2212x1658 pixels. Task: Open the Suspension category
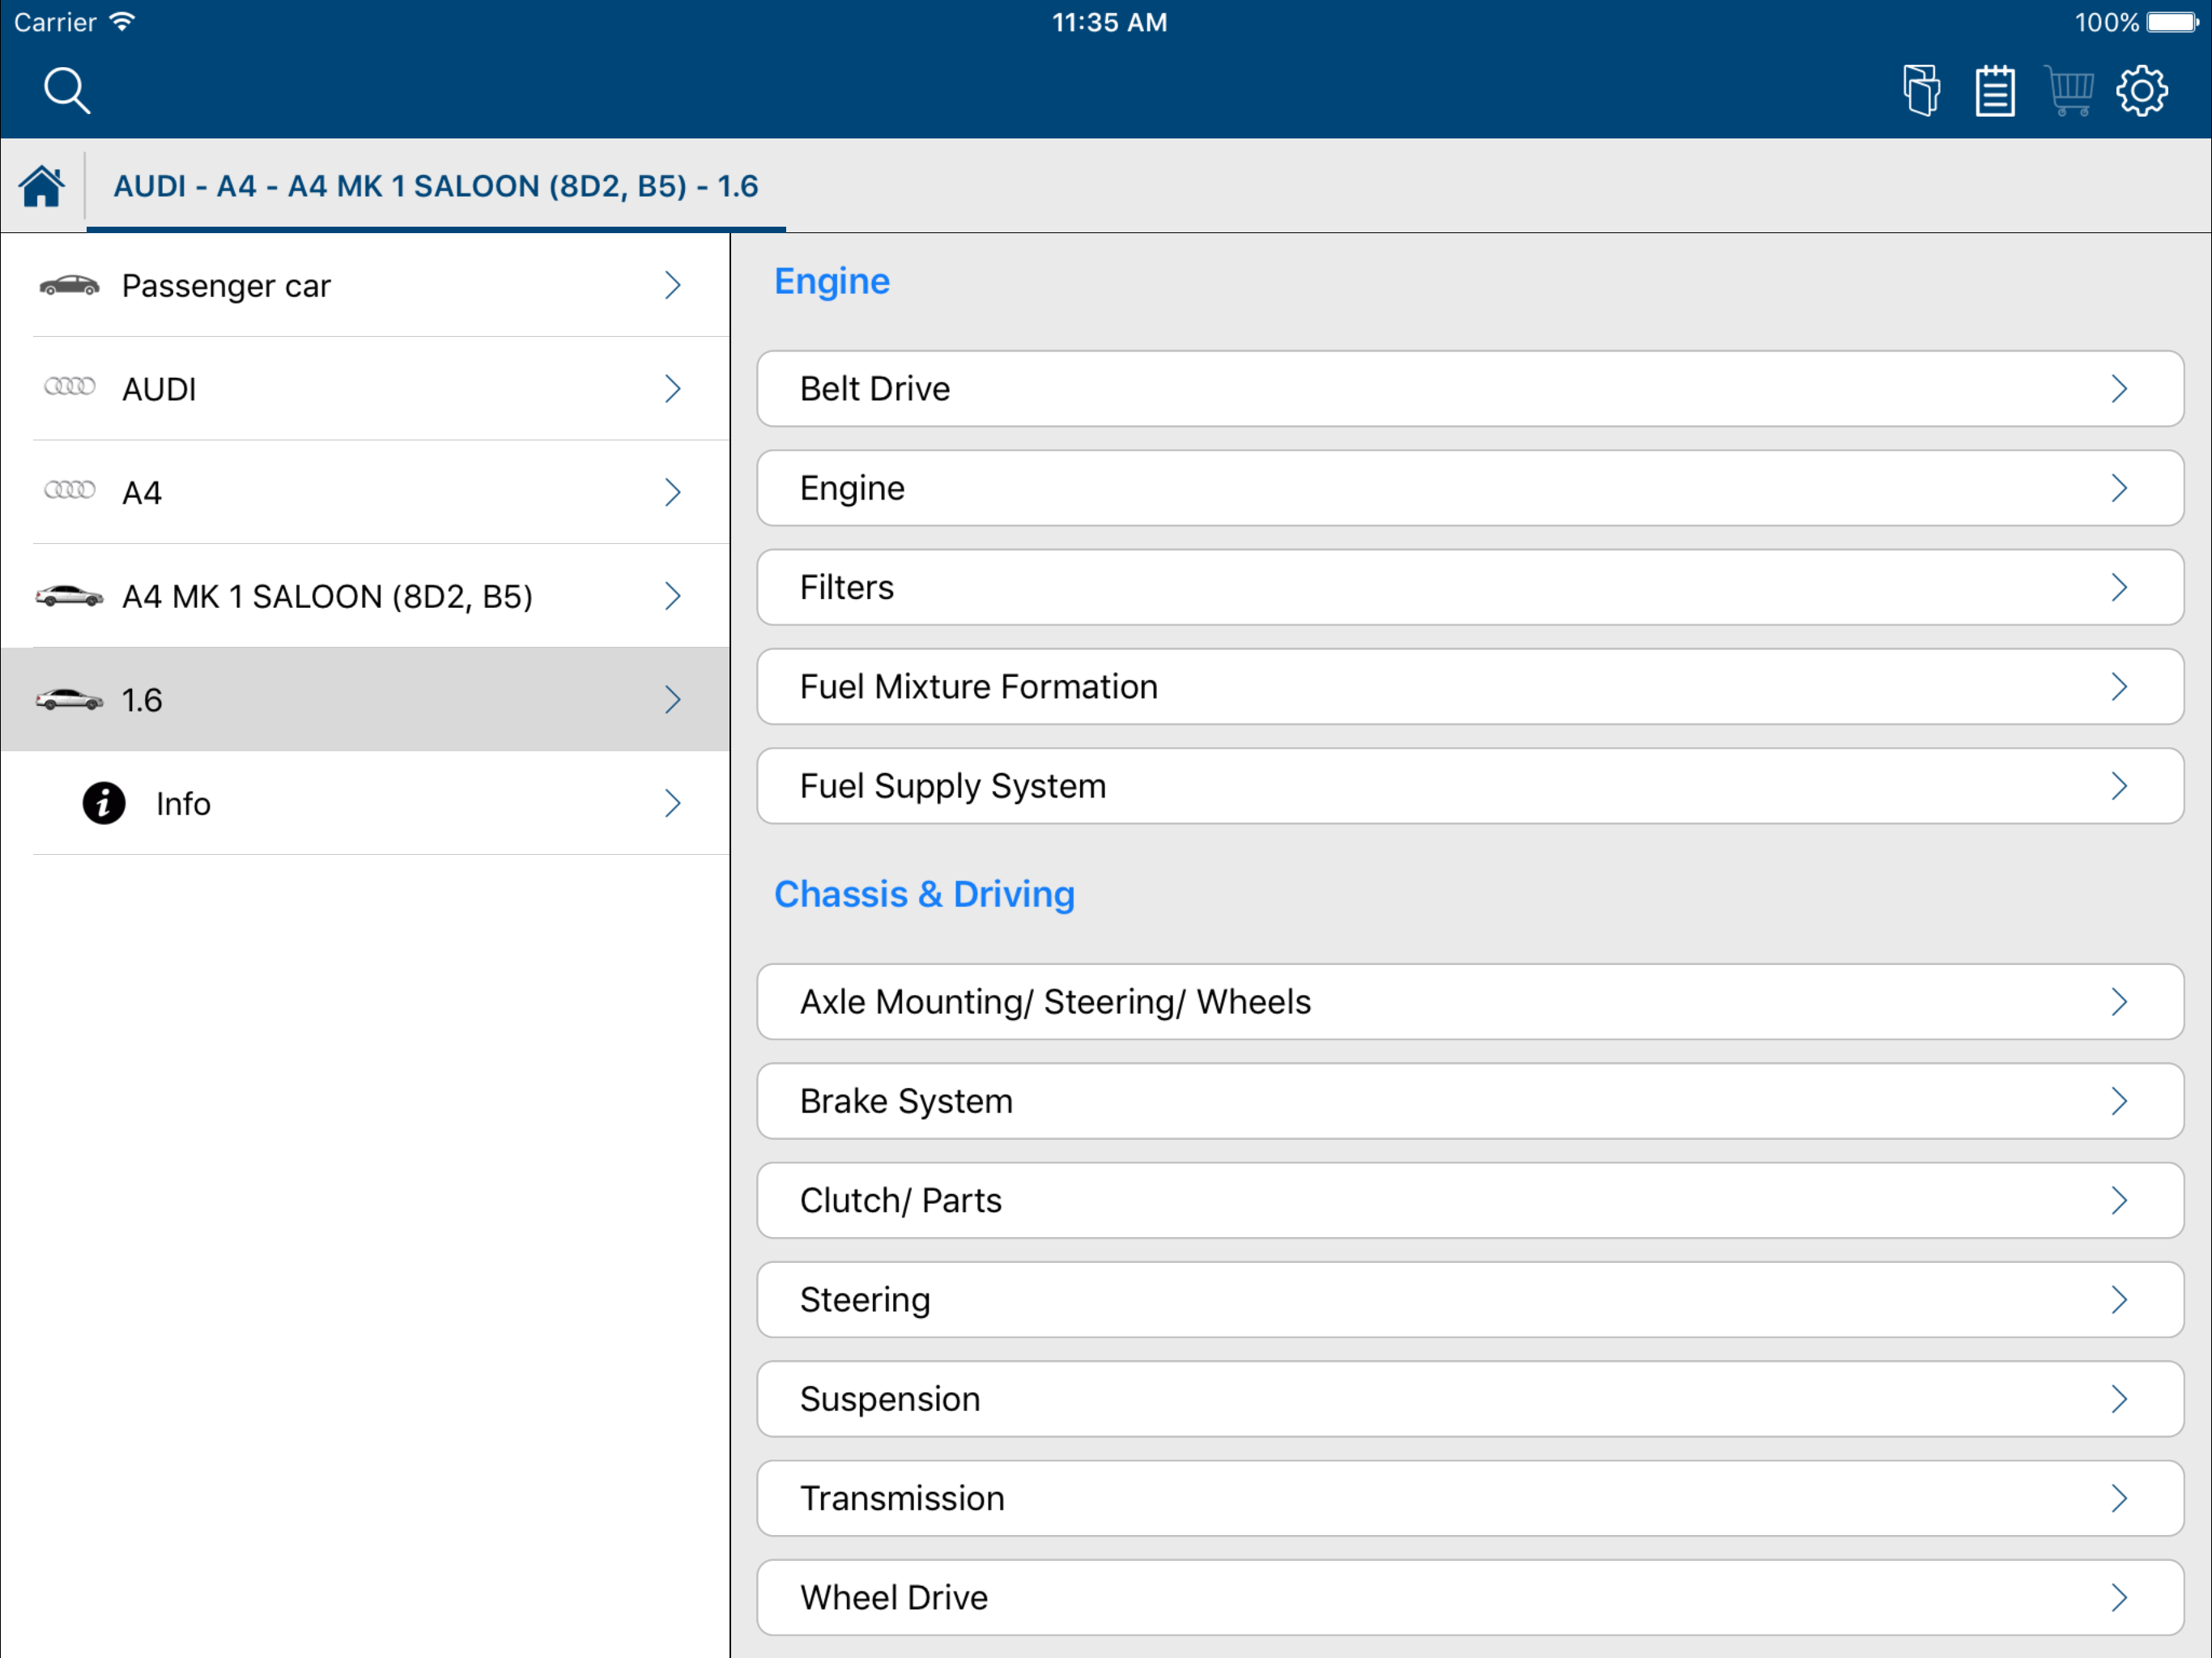click(1470, 1399)
